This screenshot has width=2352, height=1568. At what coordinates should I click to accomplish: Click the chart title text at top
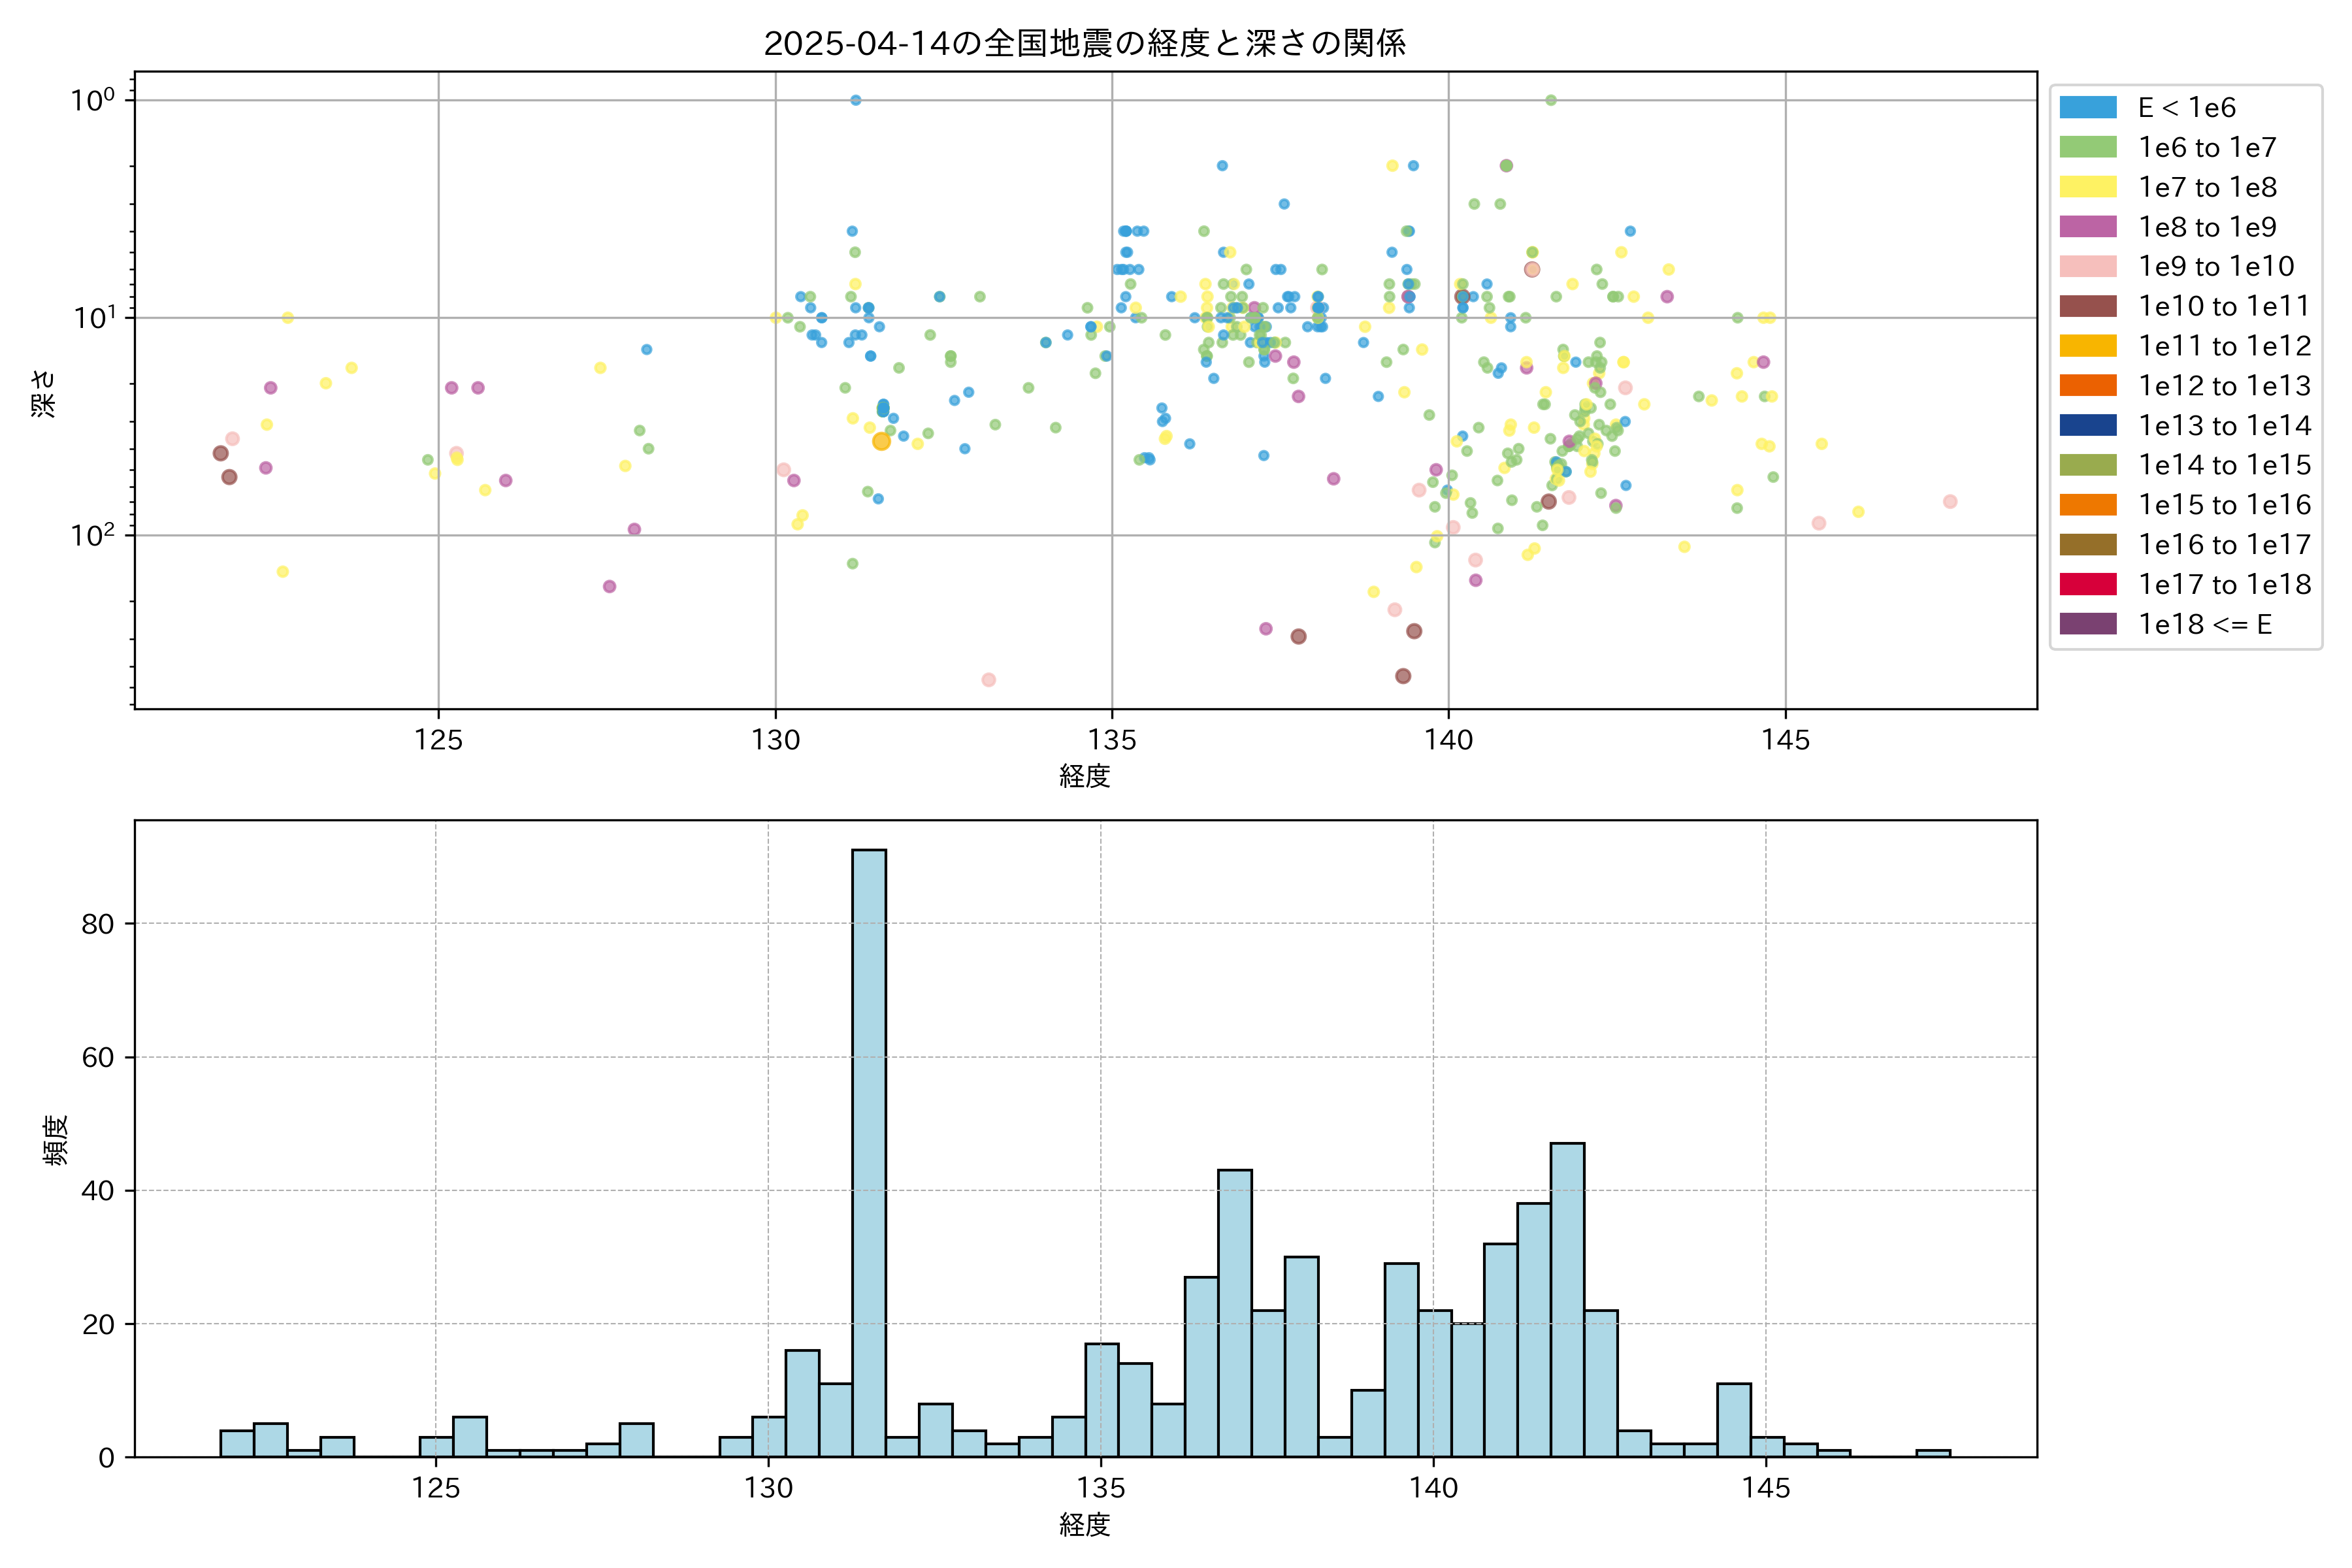tap(1085, 43)
